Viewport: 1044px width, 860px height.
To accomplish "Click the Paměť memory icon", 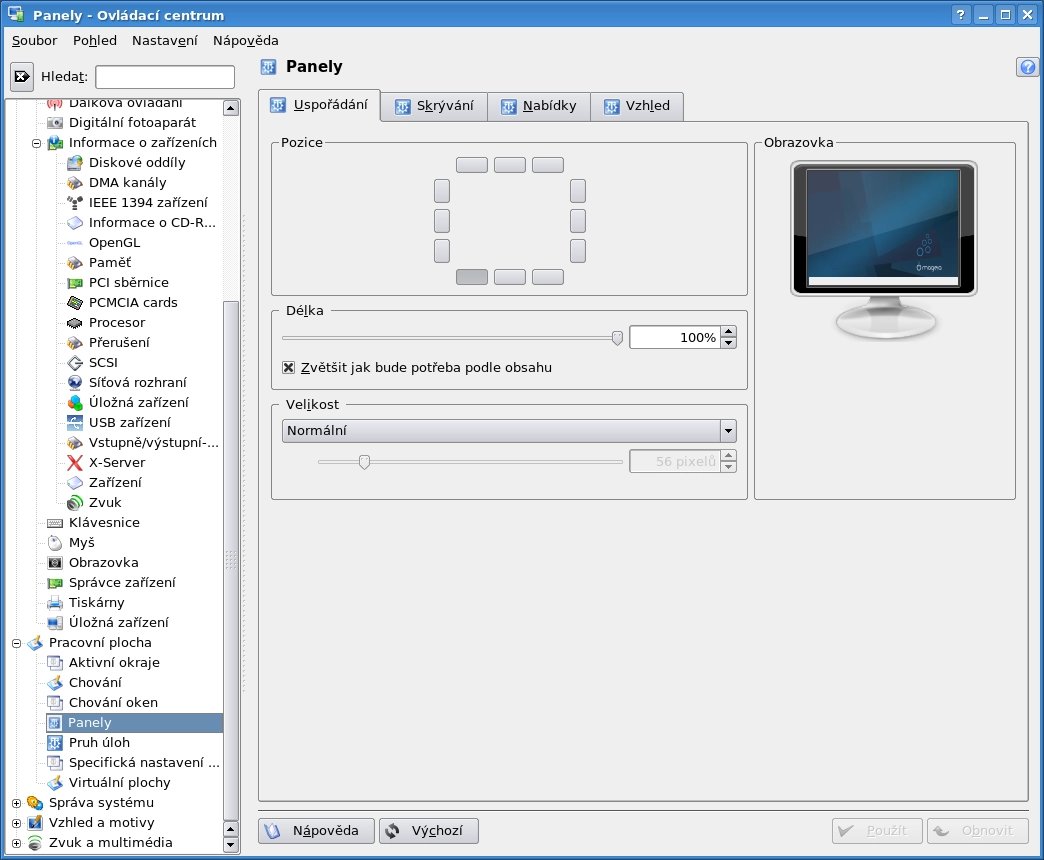I will [x=75, y=263].
